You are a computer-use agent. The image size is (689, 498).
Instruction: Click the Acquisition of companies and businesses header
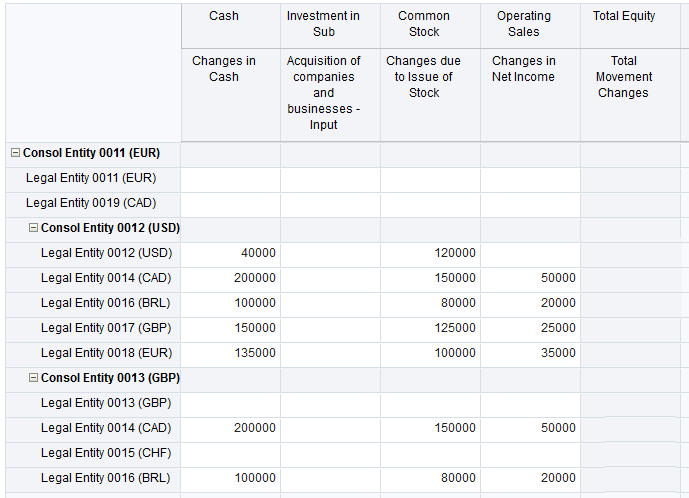(x=330, y=95)
